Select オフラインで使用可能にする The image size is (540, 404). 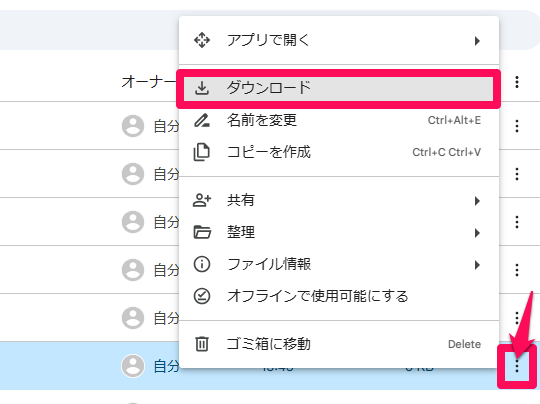[x=339, y=296]
